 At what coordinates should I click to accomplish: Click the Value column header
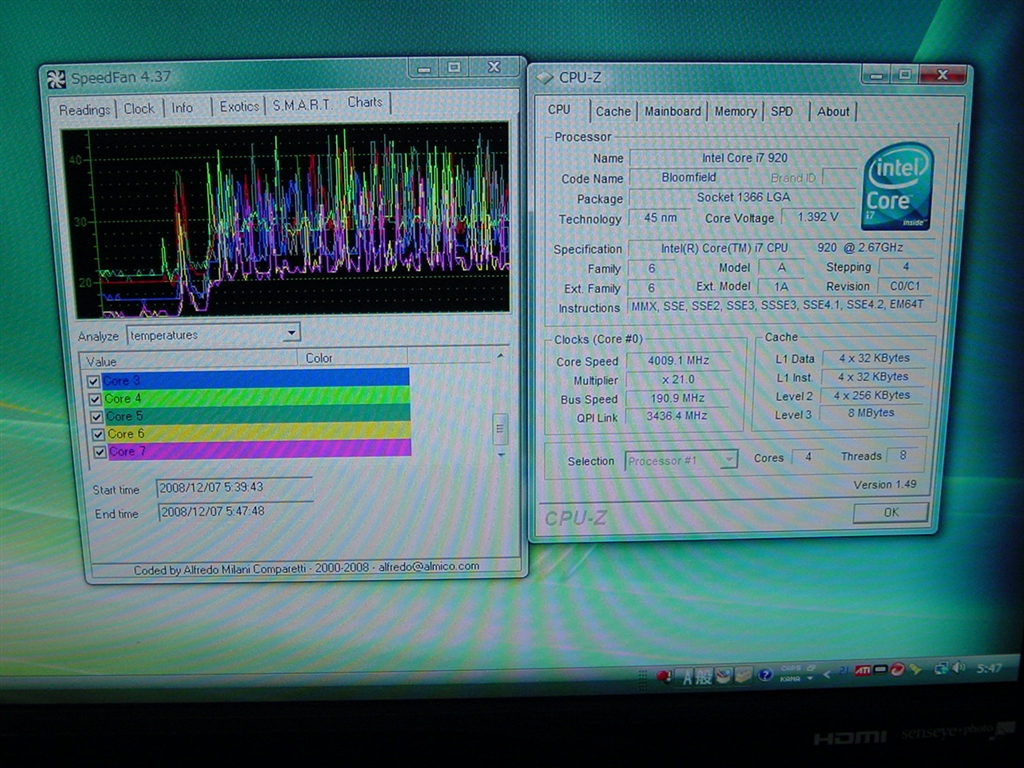(188, 360)
